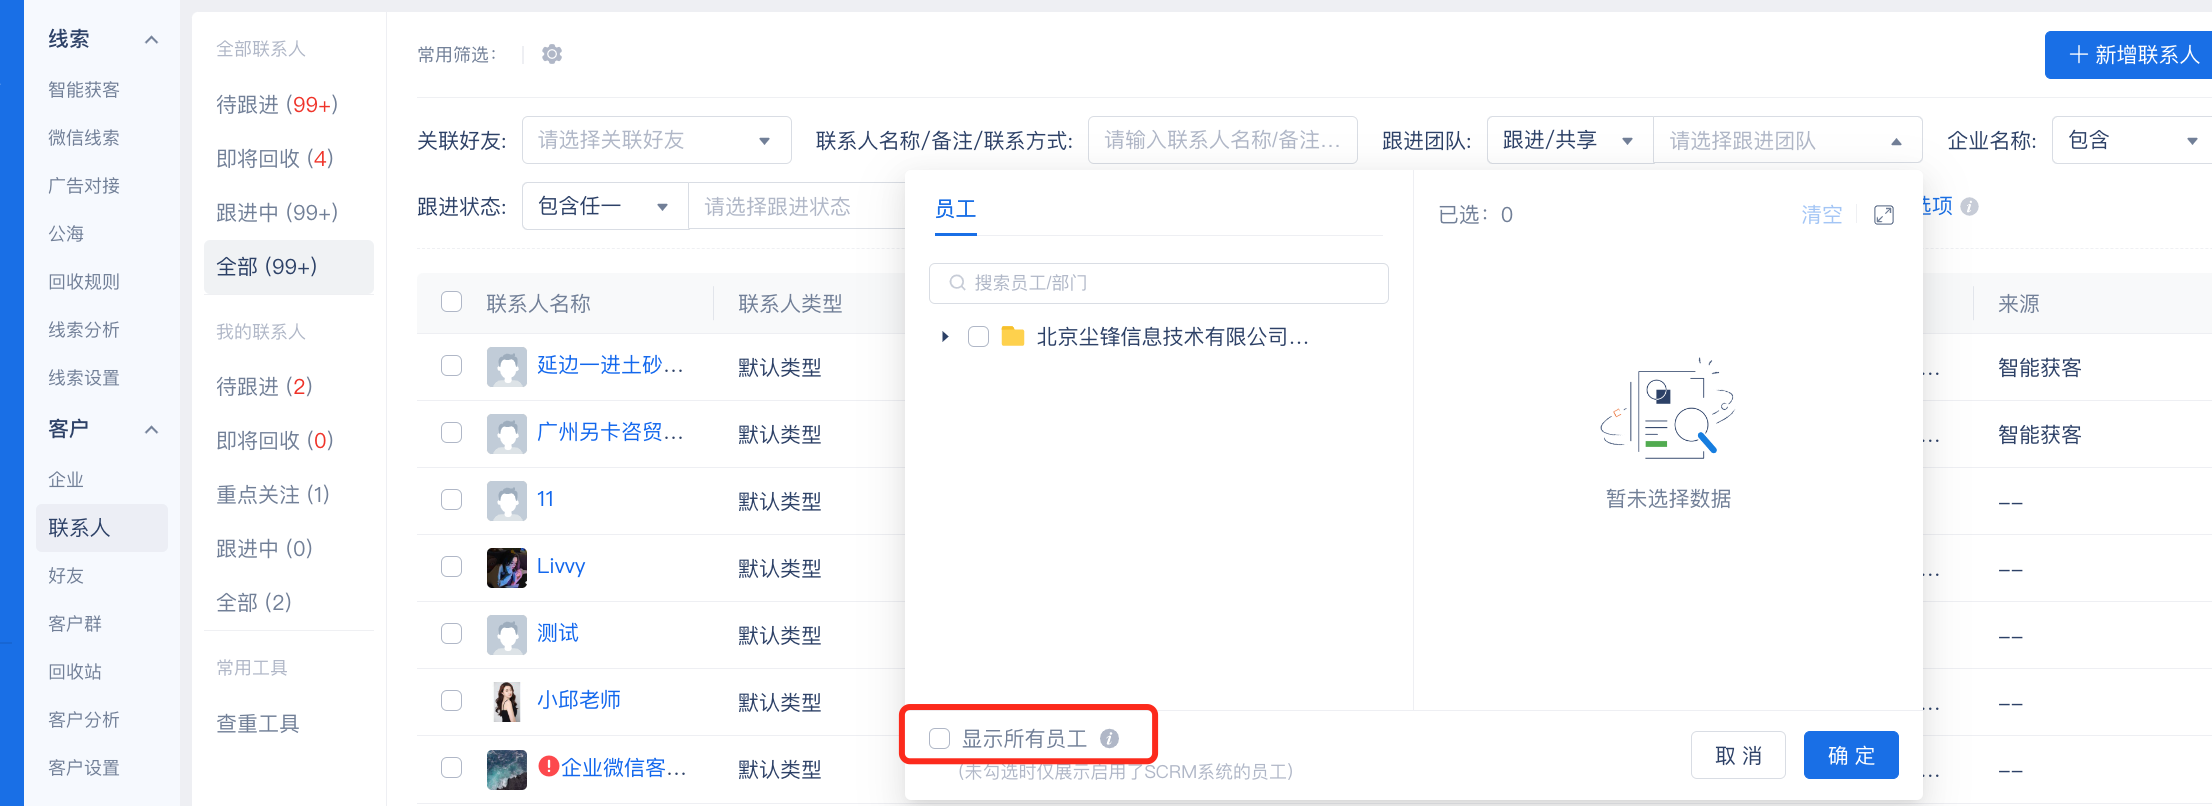Check the 广州另卡咨贸 row checkbox
This screenshot has height=806, width=2212.
point(452,433)
